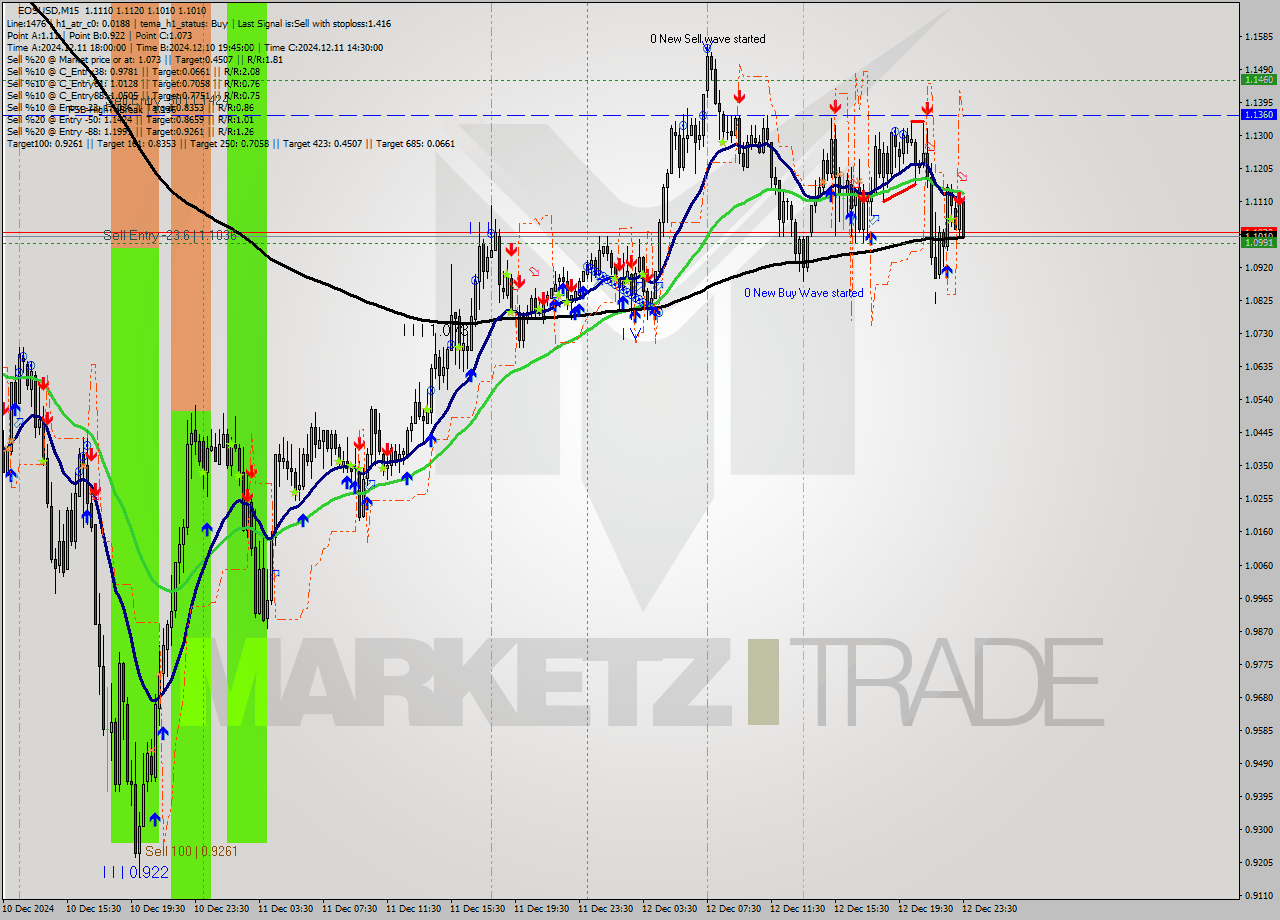Click the blue 1.1360 price tag

pos(1258,115)
